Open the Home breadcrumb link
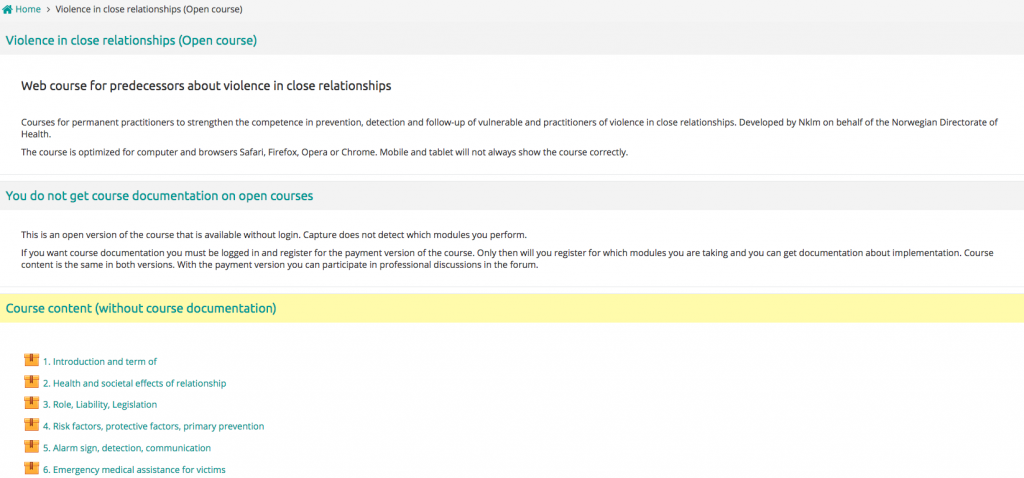The height and width of the screenshot is (478, 1024). [28, 10]
